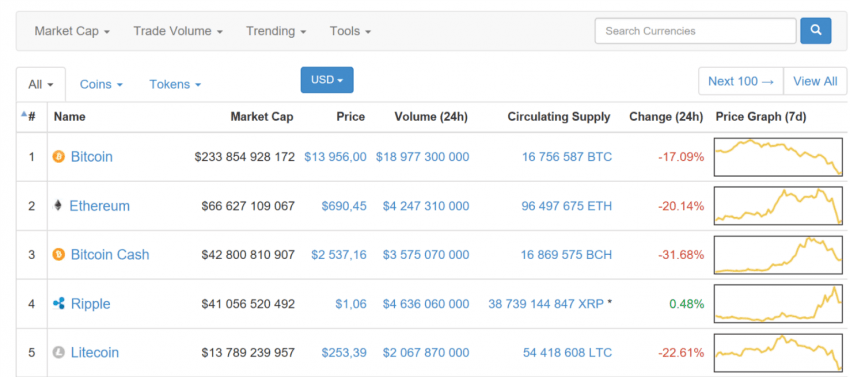Open the Market Cap dropdown menu

point(72,31)
